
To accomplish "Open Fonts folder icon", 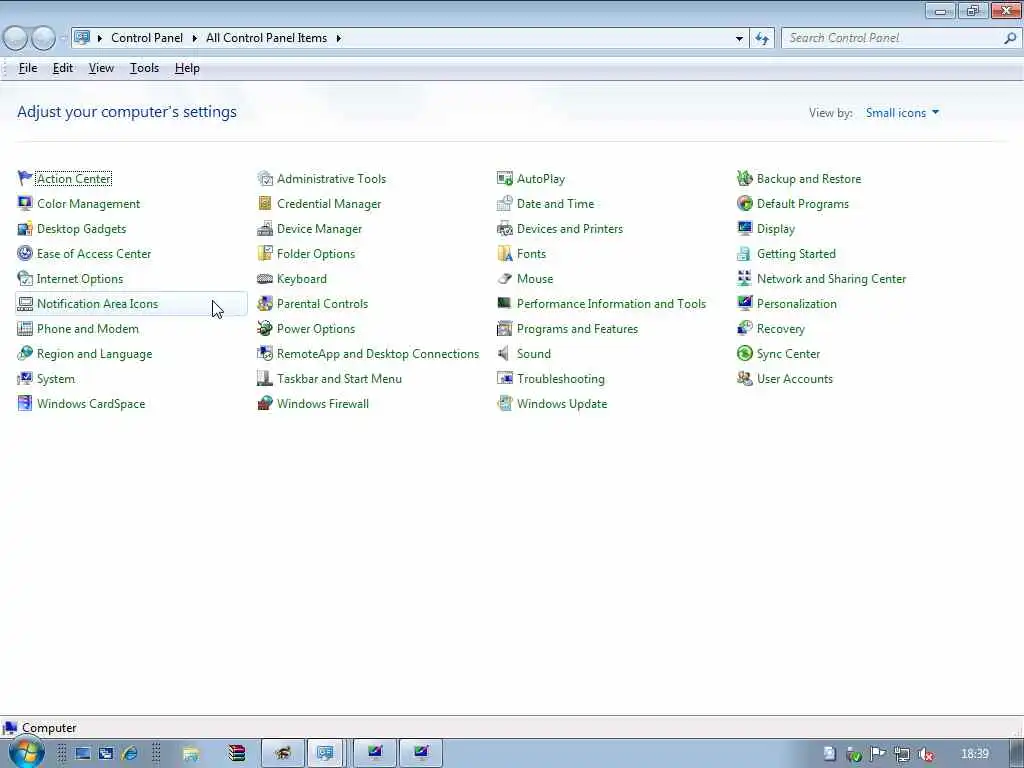I will point(505,253).
